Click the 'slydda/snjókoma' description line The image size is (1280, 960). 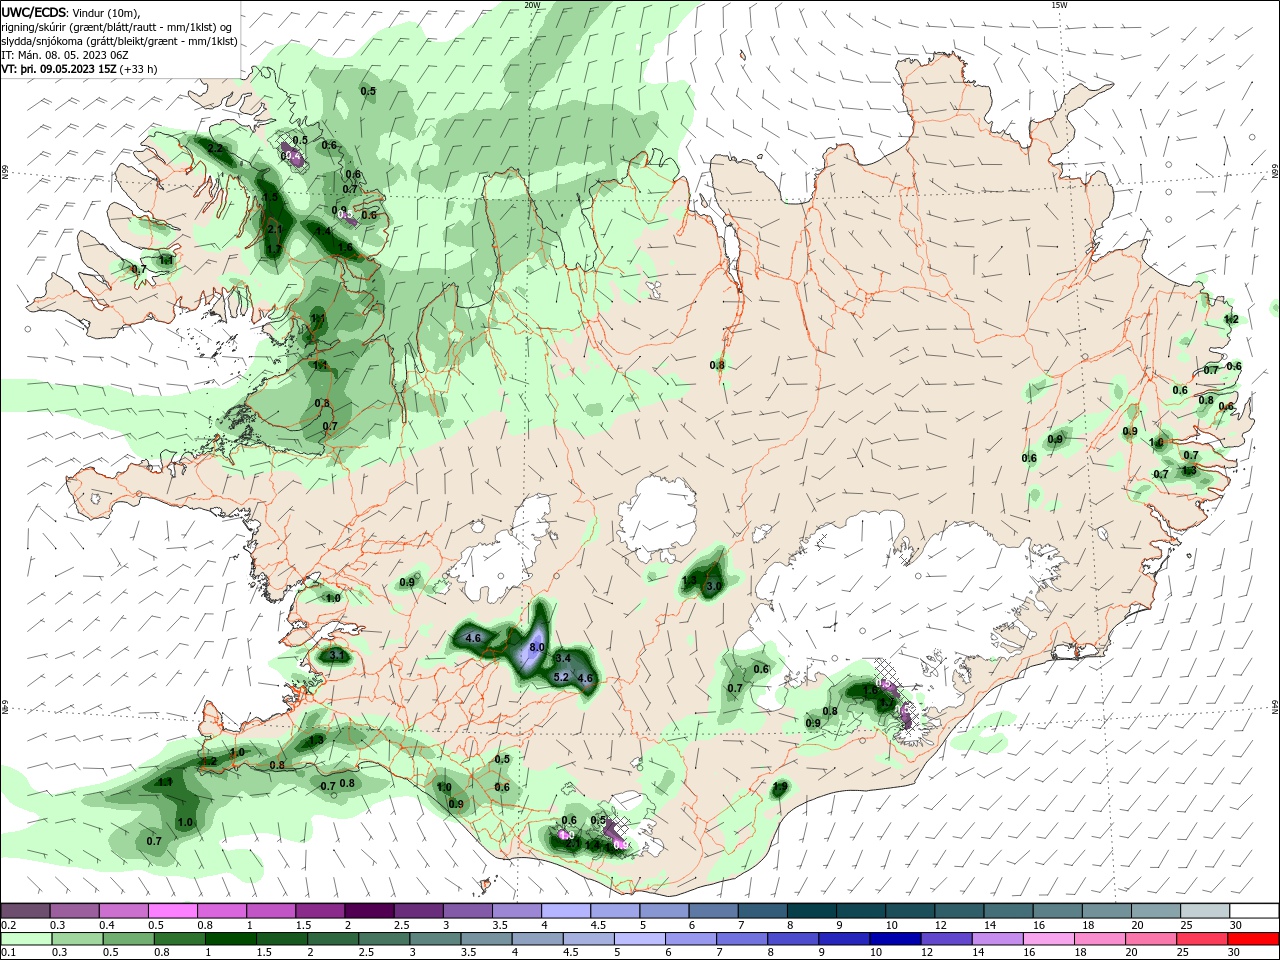(119, 41)
